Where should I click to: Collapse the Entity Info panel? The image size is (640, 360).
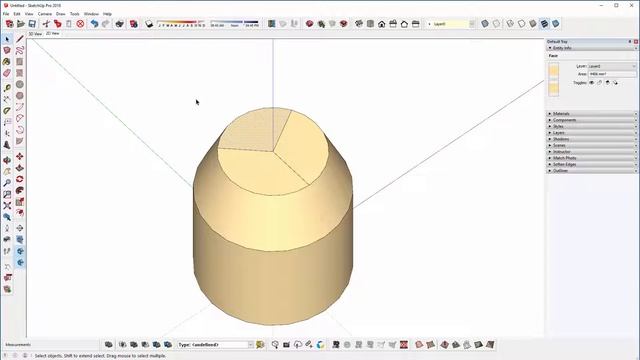pos(592,48)
